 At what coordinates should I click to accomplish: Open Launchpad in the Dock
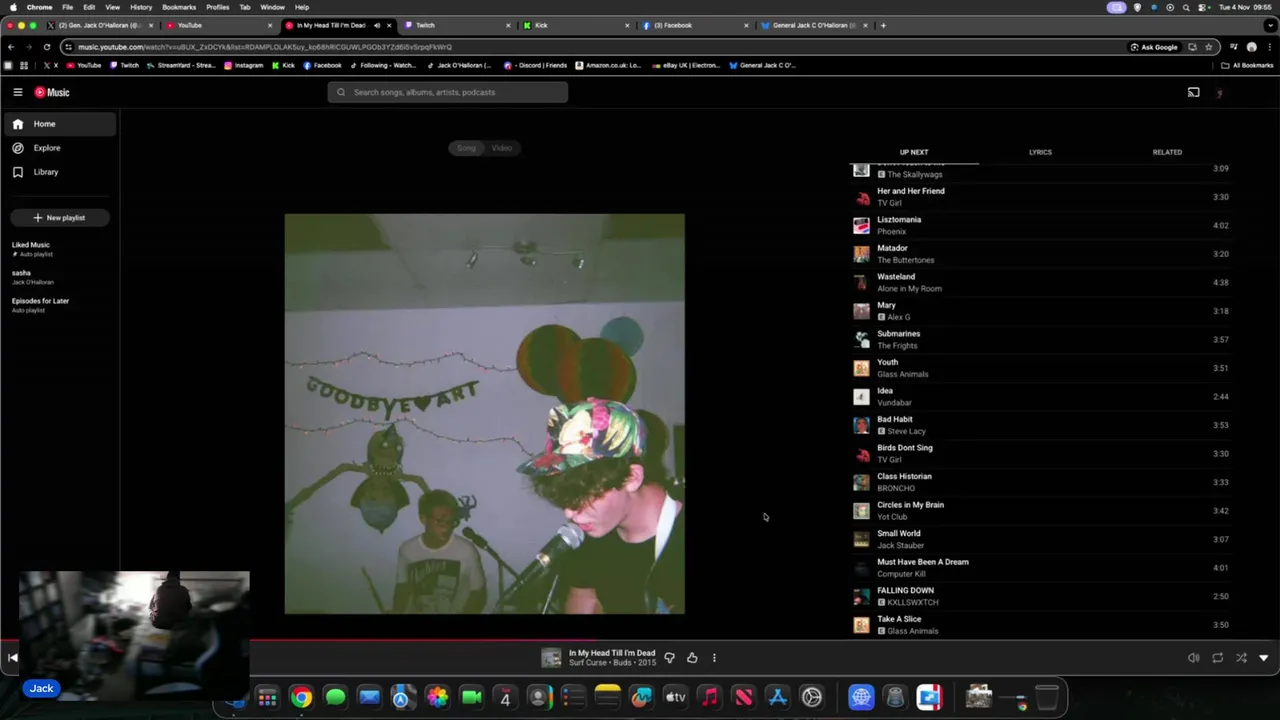[267, 697]
